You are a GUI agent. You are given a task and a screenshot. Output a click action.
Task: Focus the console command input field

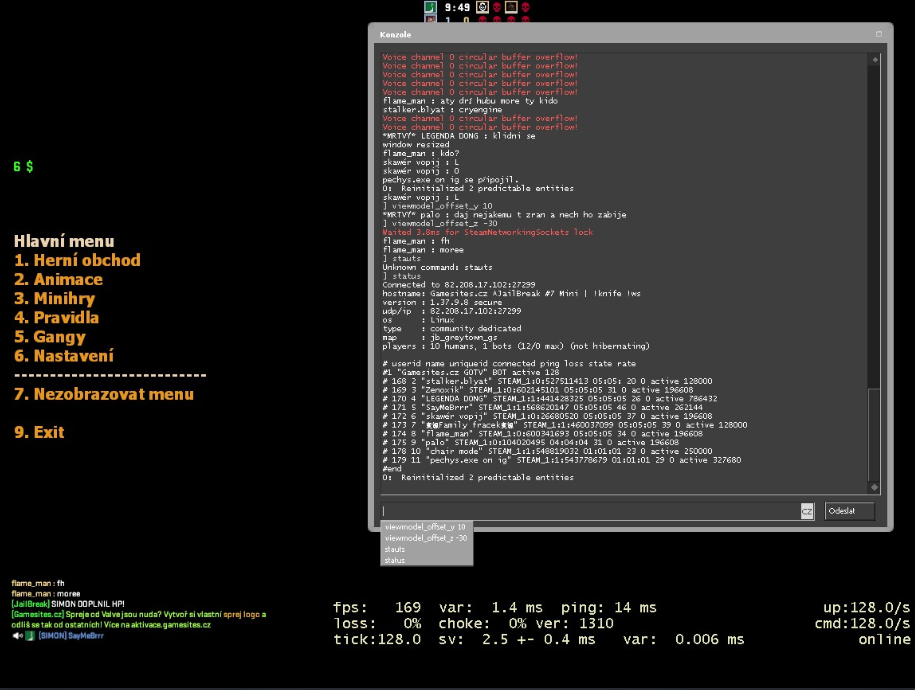click(x=590, y=511)
